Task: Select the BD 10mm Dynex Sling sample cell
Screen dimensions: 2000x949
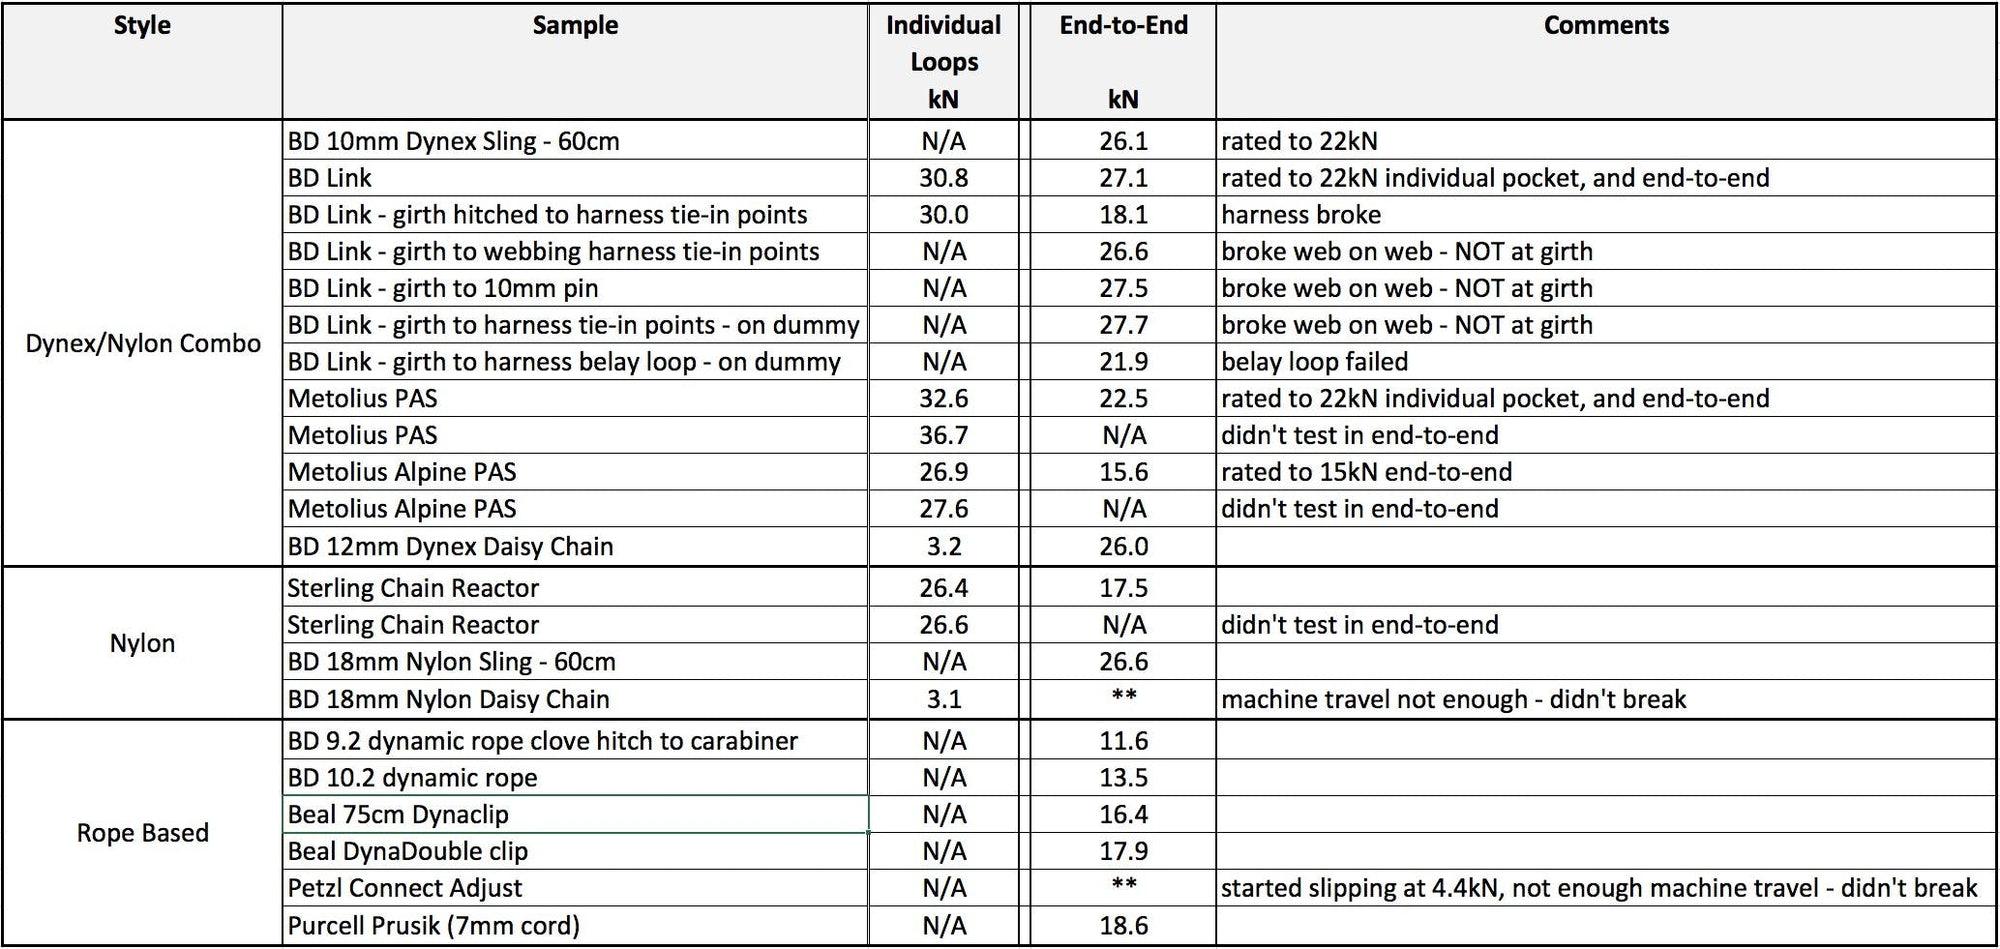Action: coord(454,141)
